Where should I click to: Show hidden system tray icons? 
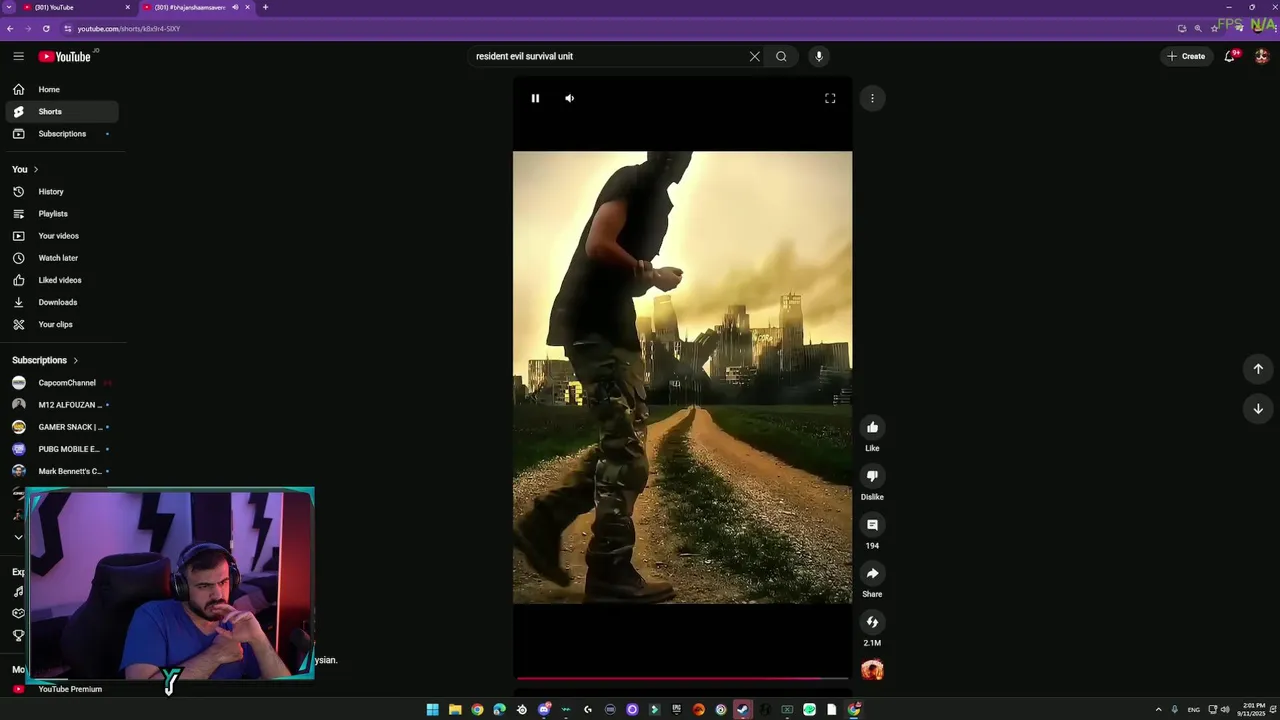[1159, 710]
